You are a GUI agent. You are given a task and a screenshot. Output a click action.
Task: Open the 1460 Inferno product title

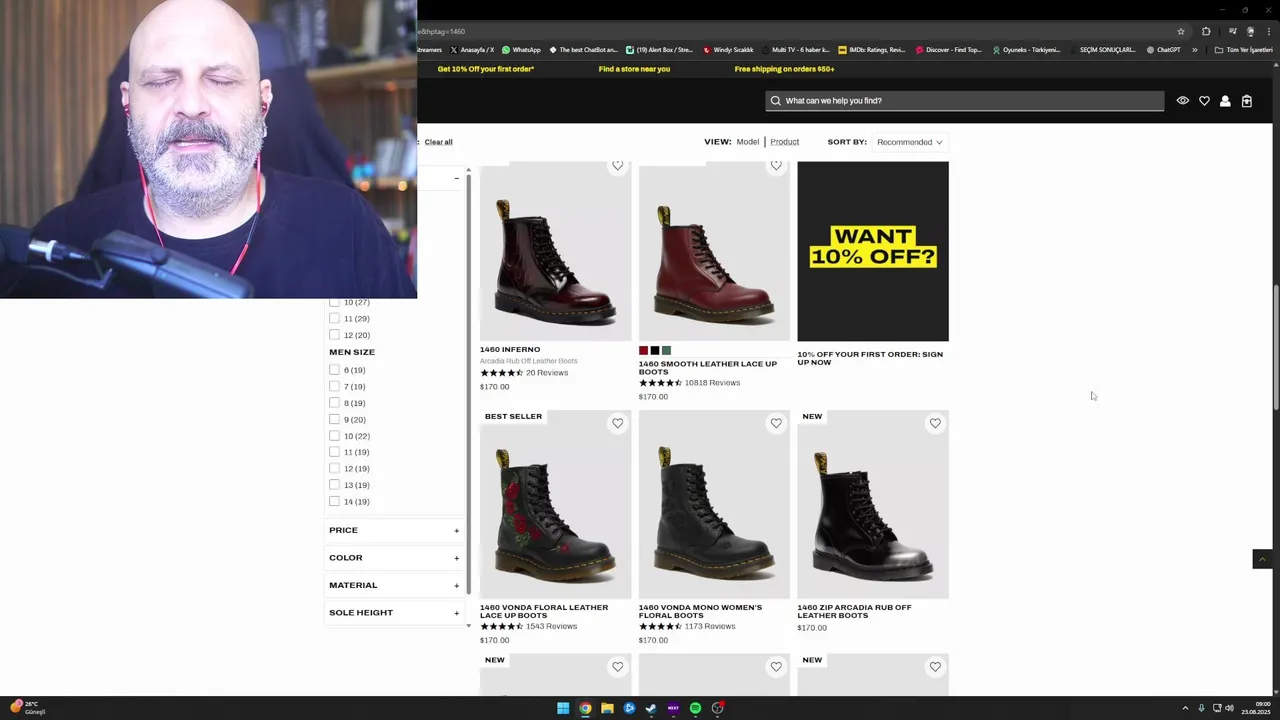(510, 350)
